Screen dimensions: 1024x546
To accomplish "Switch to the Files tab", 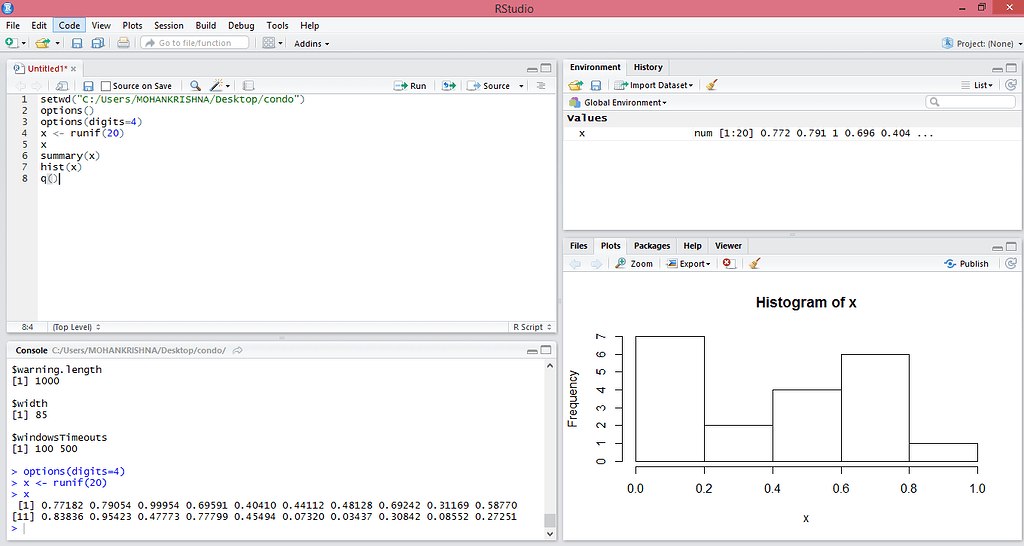I will pos(579,246).
